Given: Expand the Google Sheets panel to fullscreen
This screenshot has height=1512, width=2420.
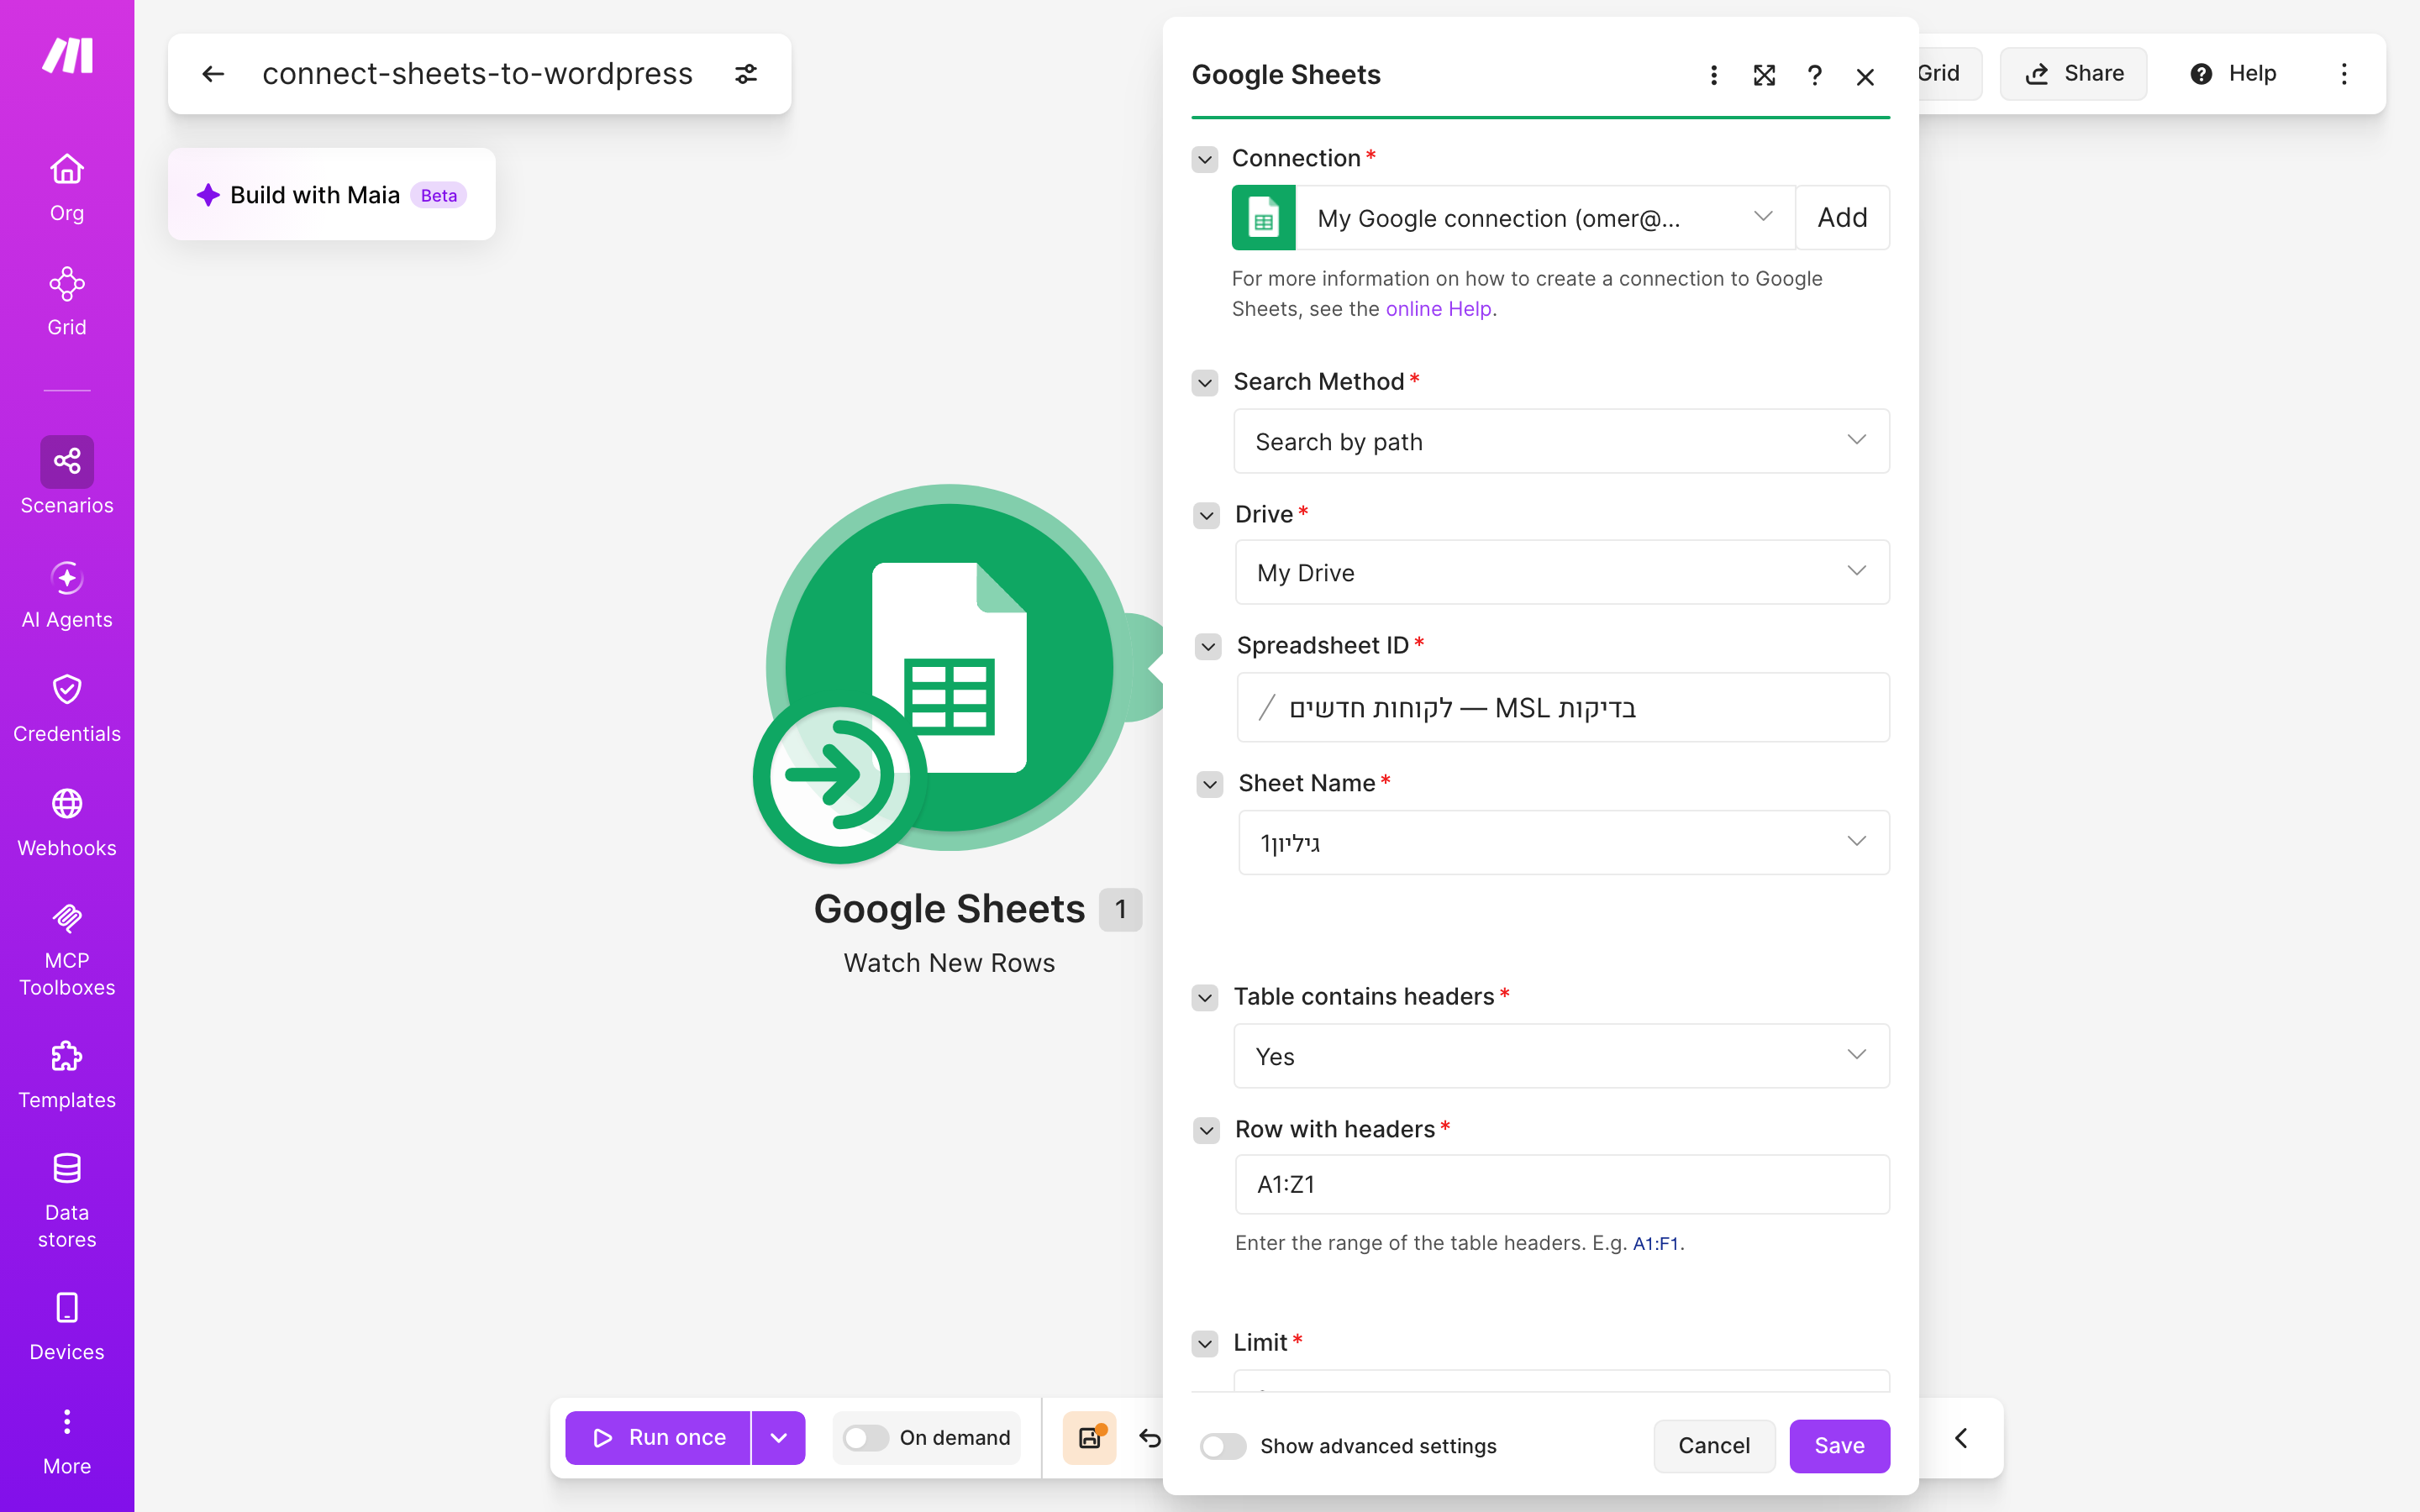Looking at the screenshot, I should point(1764,76).
